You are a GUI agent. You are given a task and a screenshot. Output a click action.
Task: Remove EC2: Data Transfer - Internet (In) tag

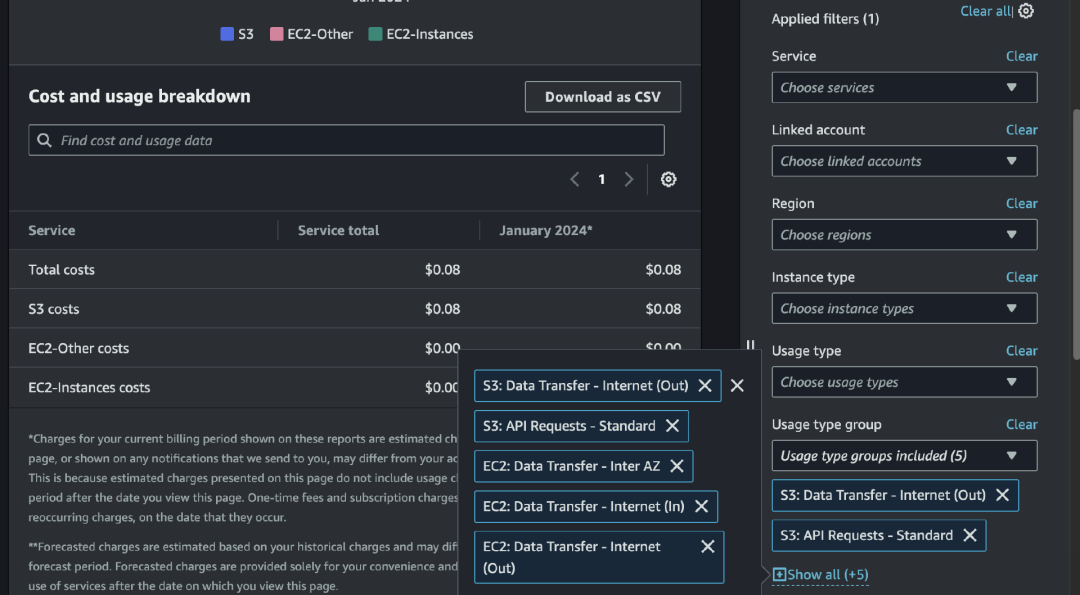point(701,507)
